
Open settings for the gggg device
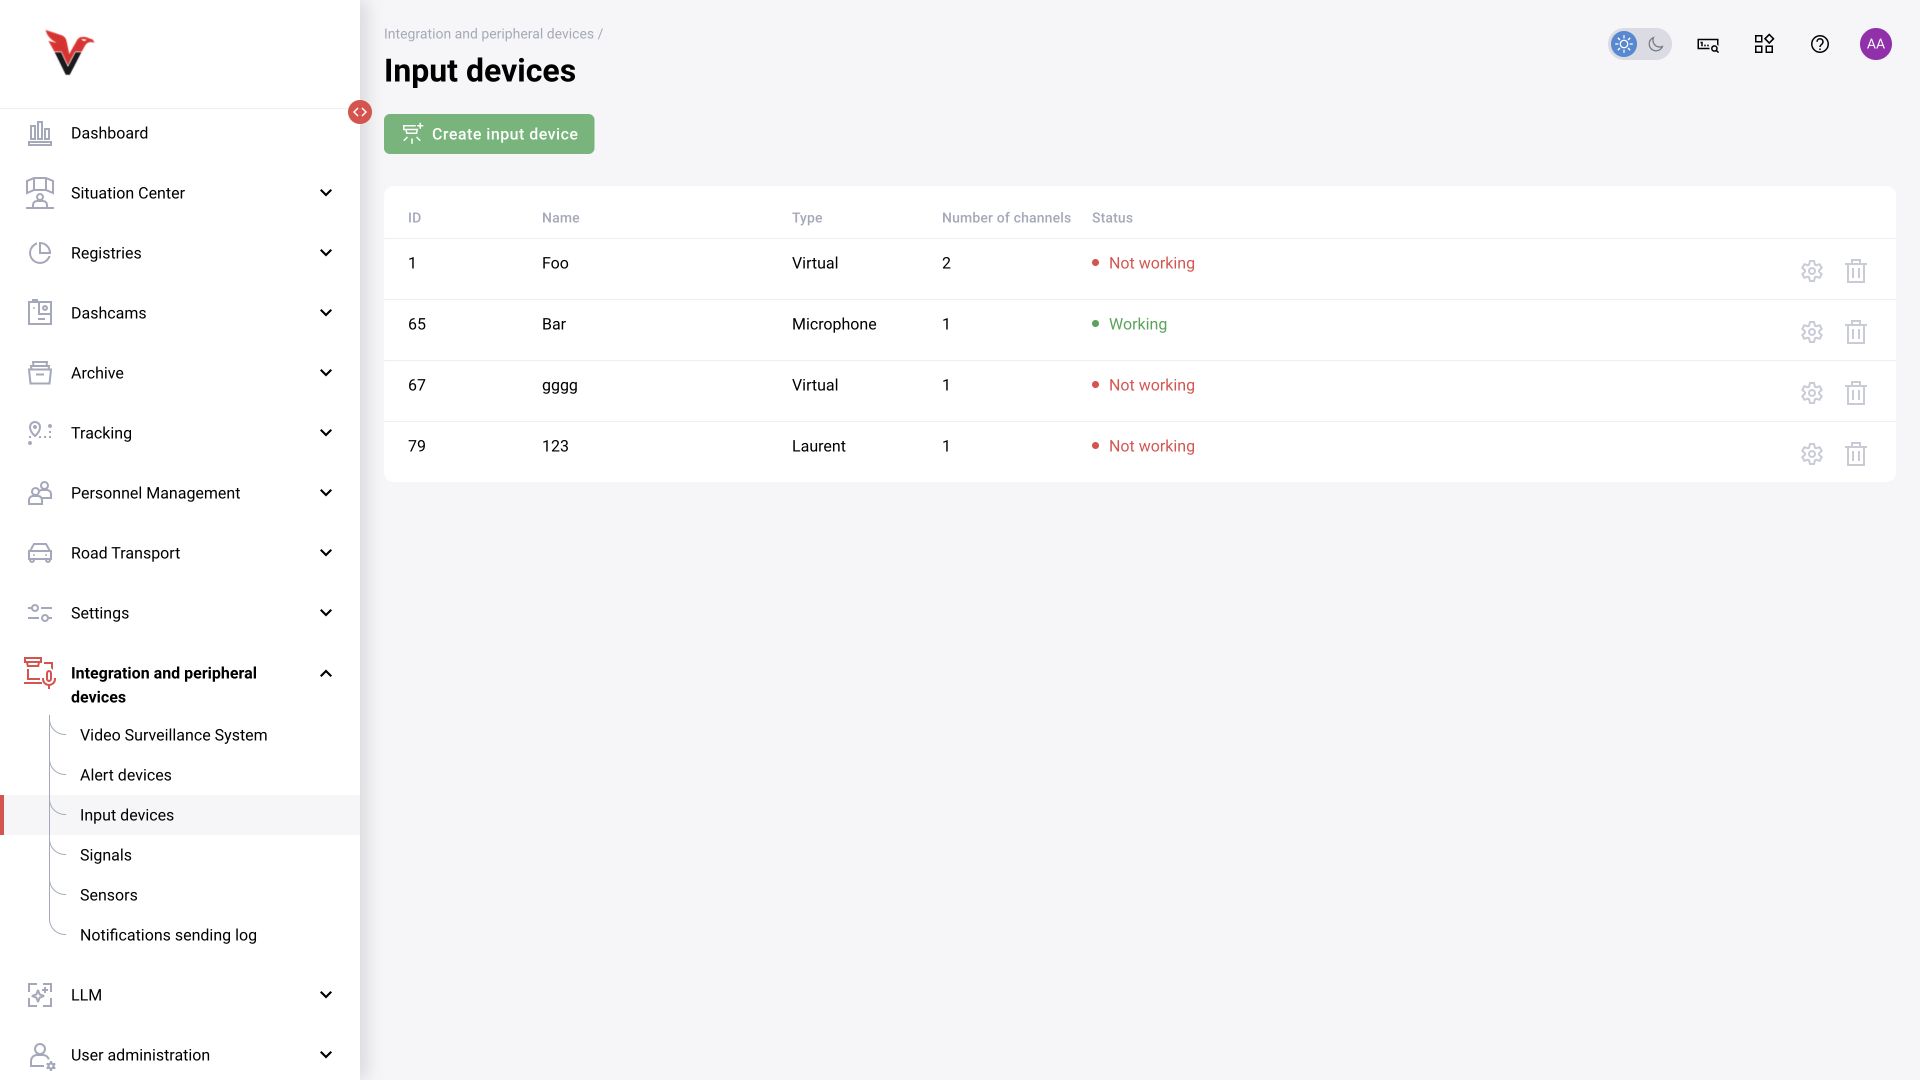pyautogui.click(x=1811, y=393)
